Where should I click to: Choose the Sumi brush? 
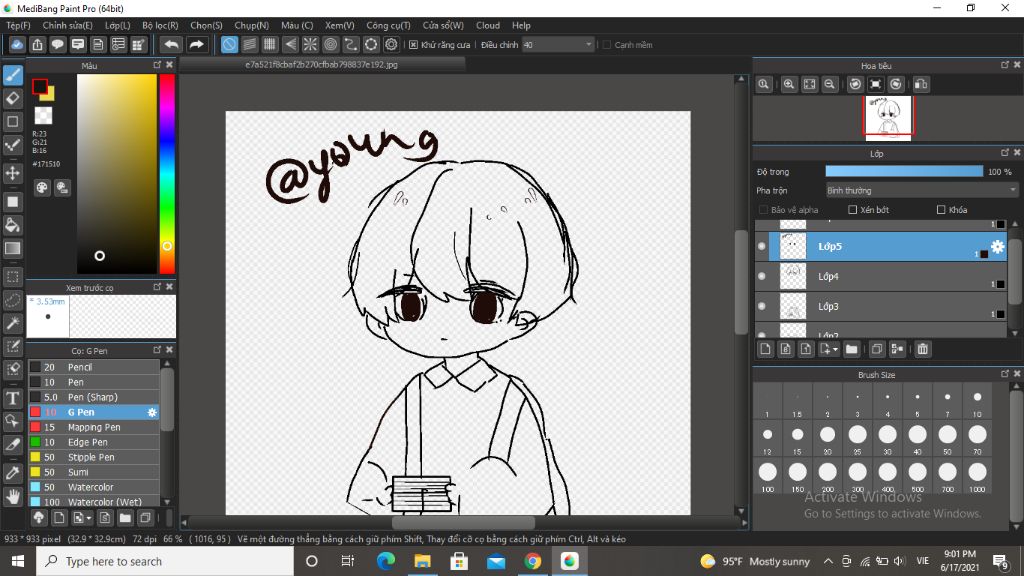(x=93, y=472)
